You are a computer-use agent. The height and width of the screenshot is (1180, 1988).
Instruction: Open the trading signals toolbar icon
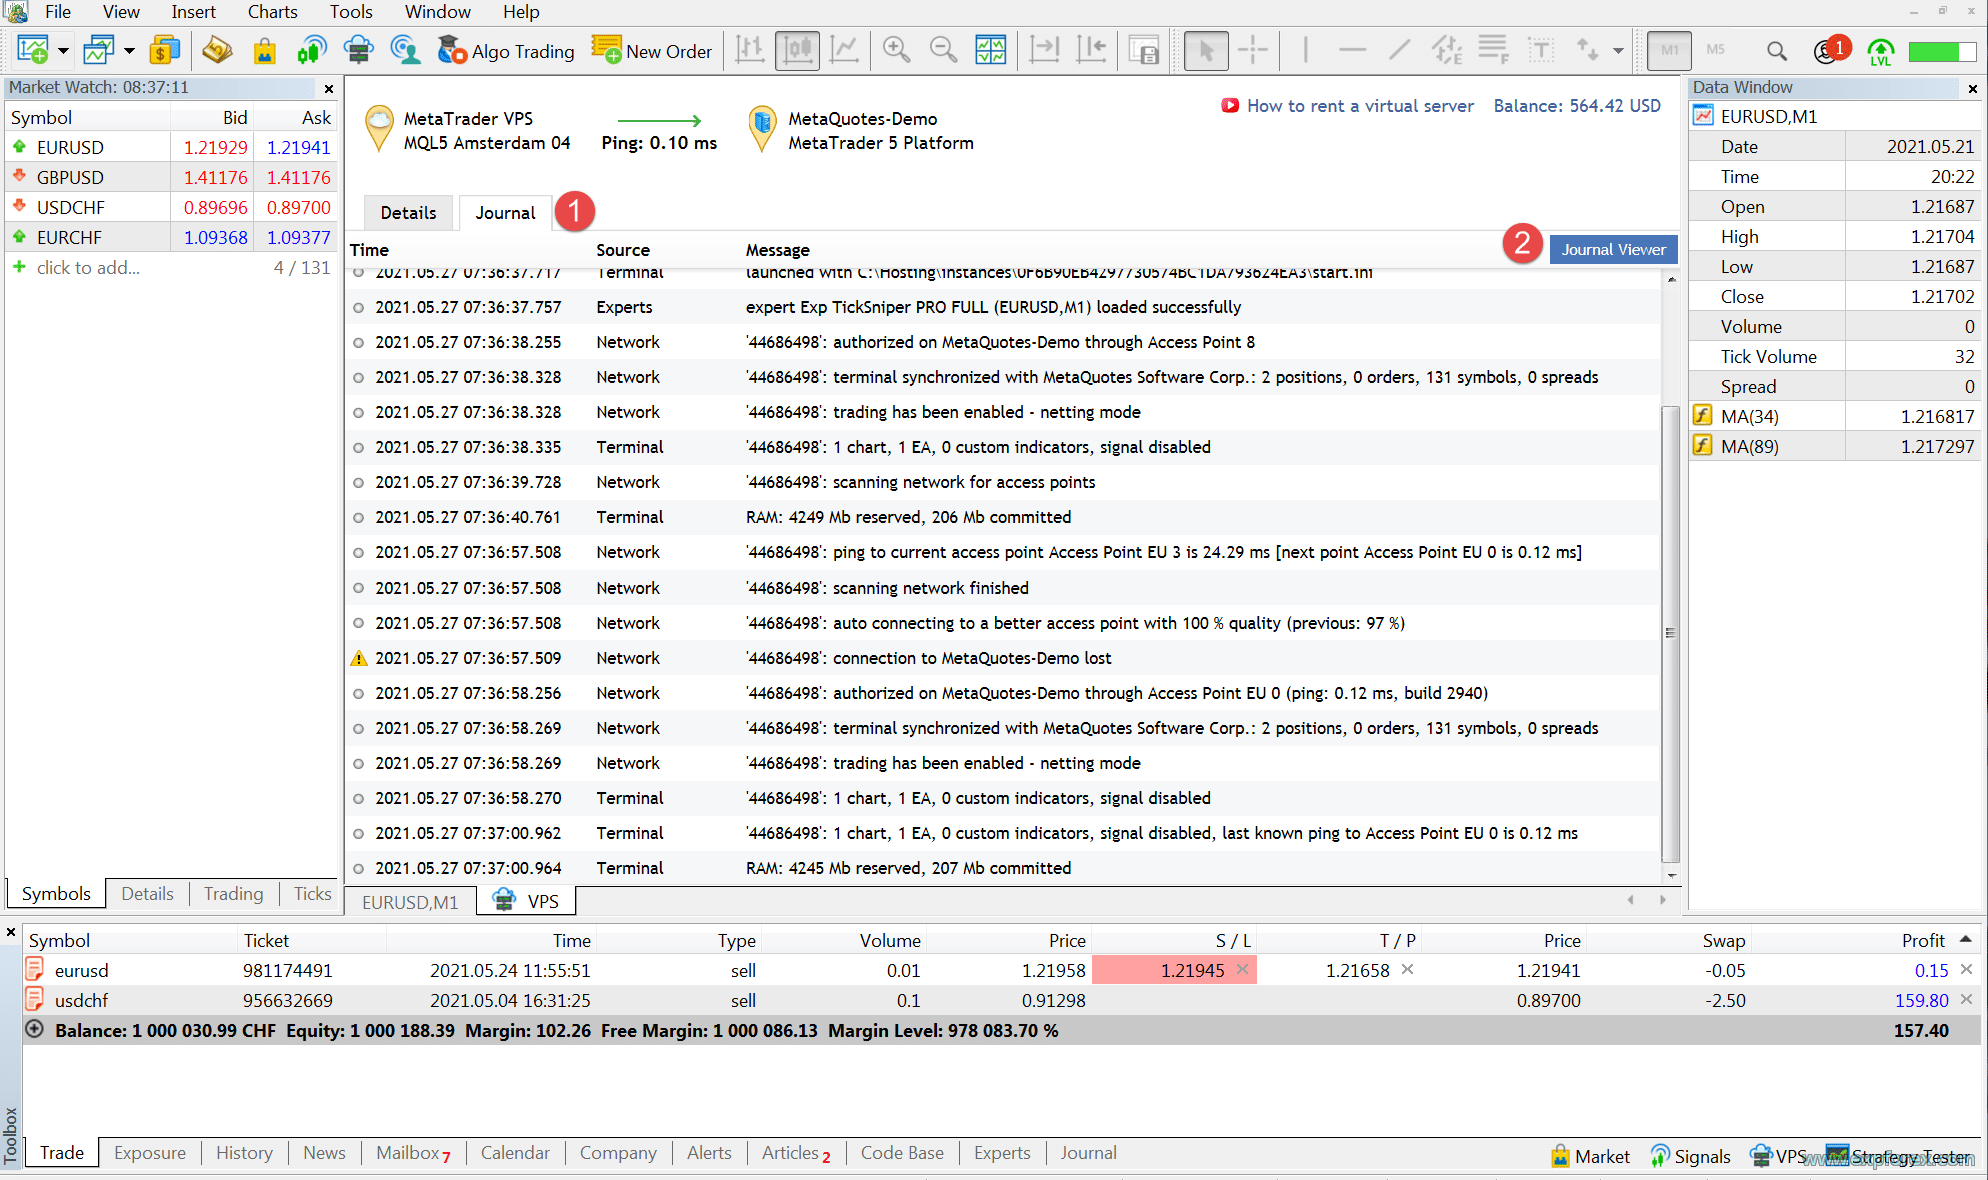[x=311, y=50]
